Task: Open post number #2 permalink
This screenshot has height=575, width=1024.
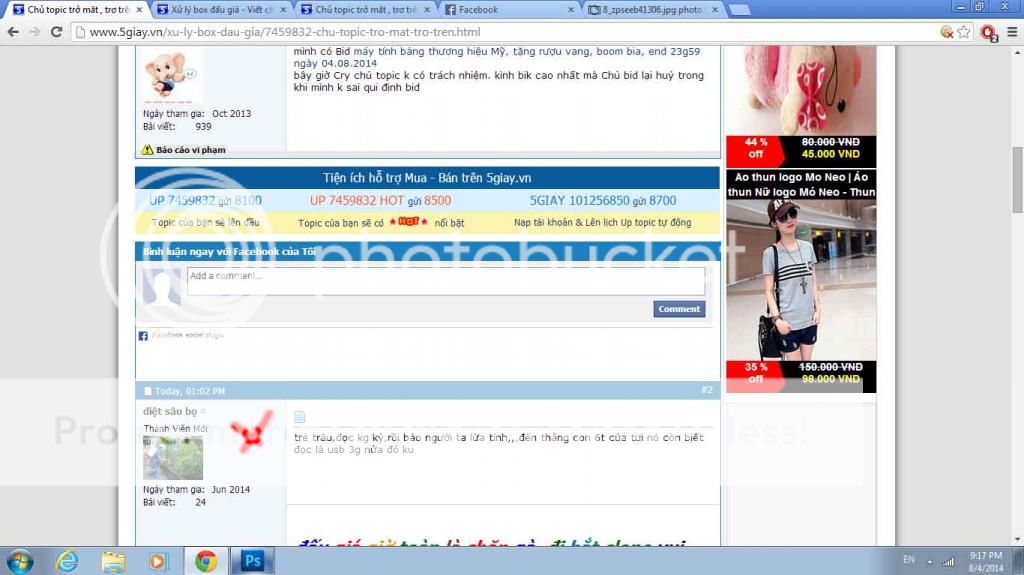Action: (x=706, y=390)
